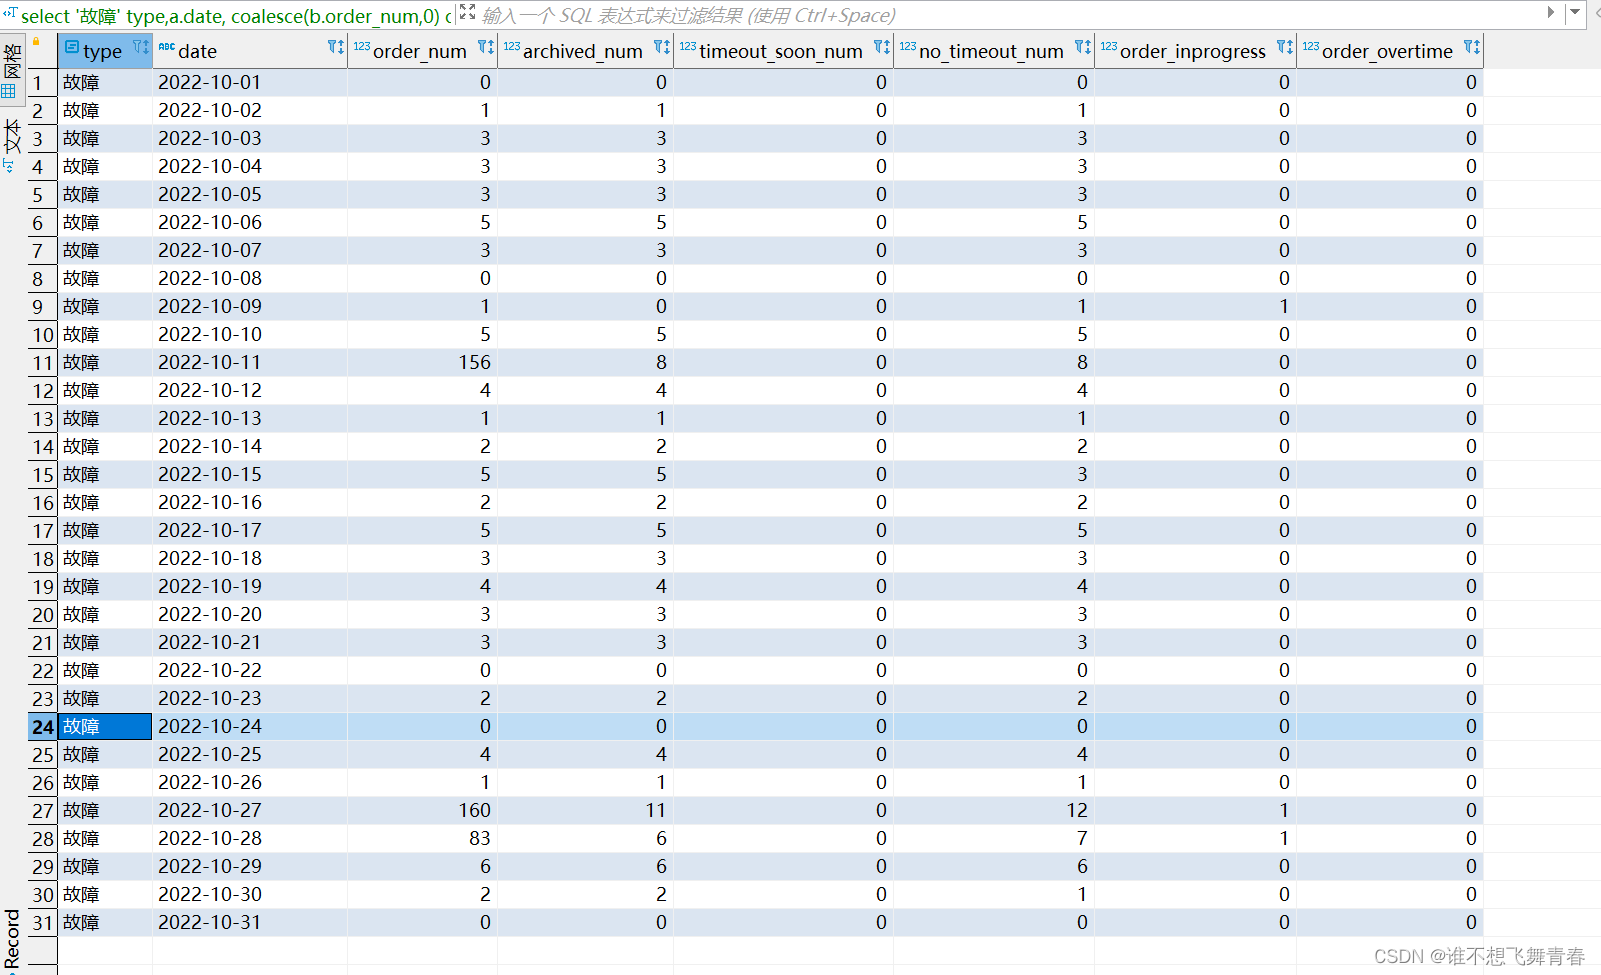Image resolution: width=1601 pixels, height=975 pixels.
Task: Click order_inprogress value 1 for 2022-10-28
Action: [x=1195, y=838]
